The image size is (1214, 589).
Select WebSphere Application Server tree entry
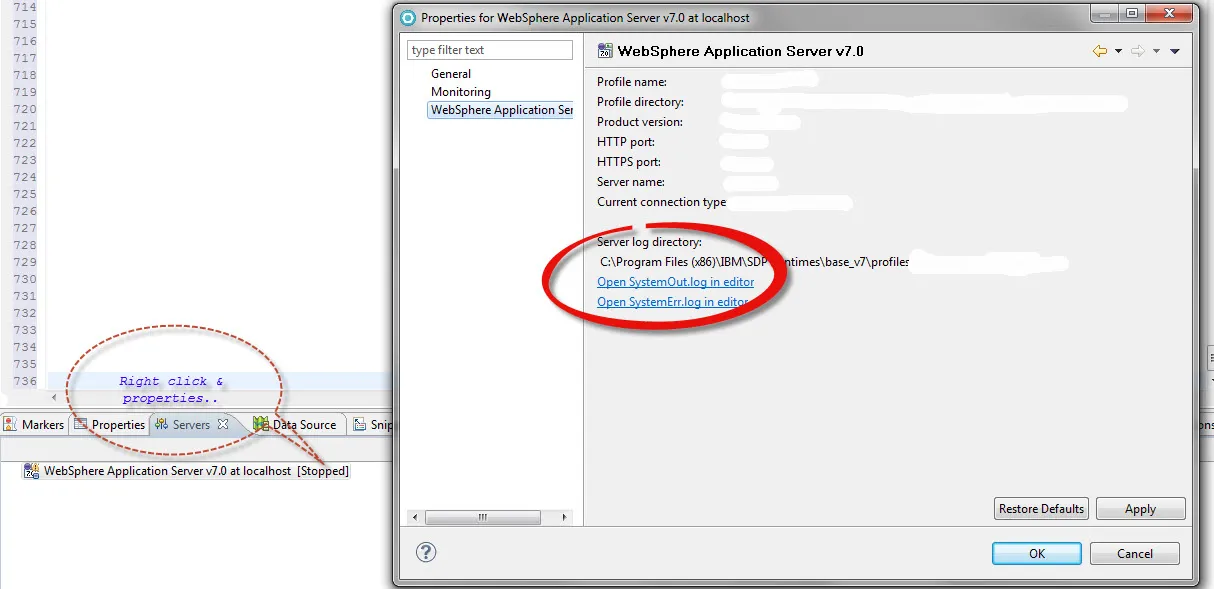[501, 110]
